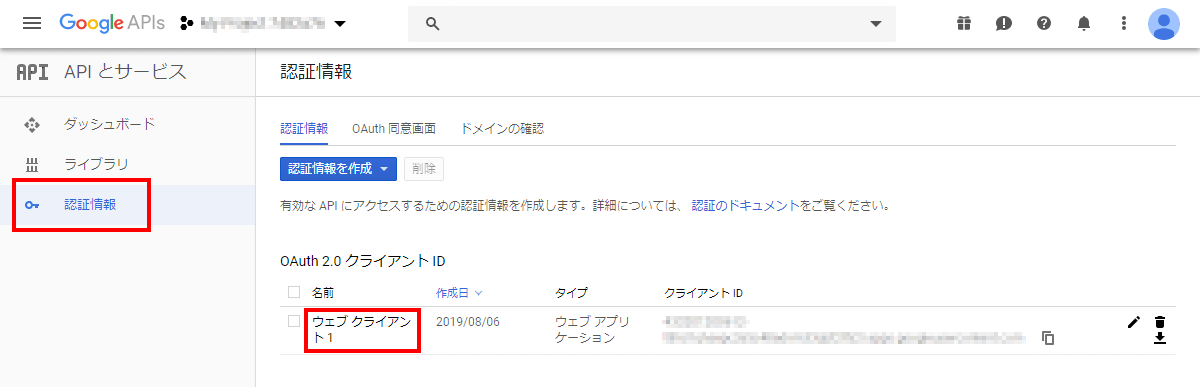Click the クライアント ID column header
Screen dimensions: 1200x387
point(704,293)
